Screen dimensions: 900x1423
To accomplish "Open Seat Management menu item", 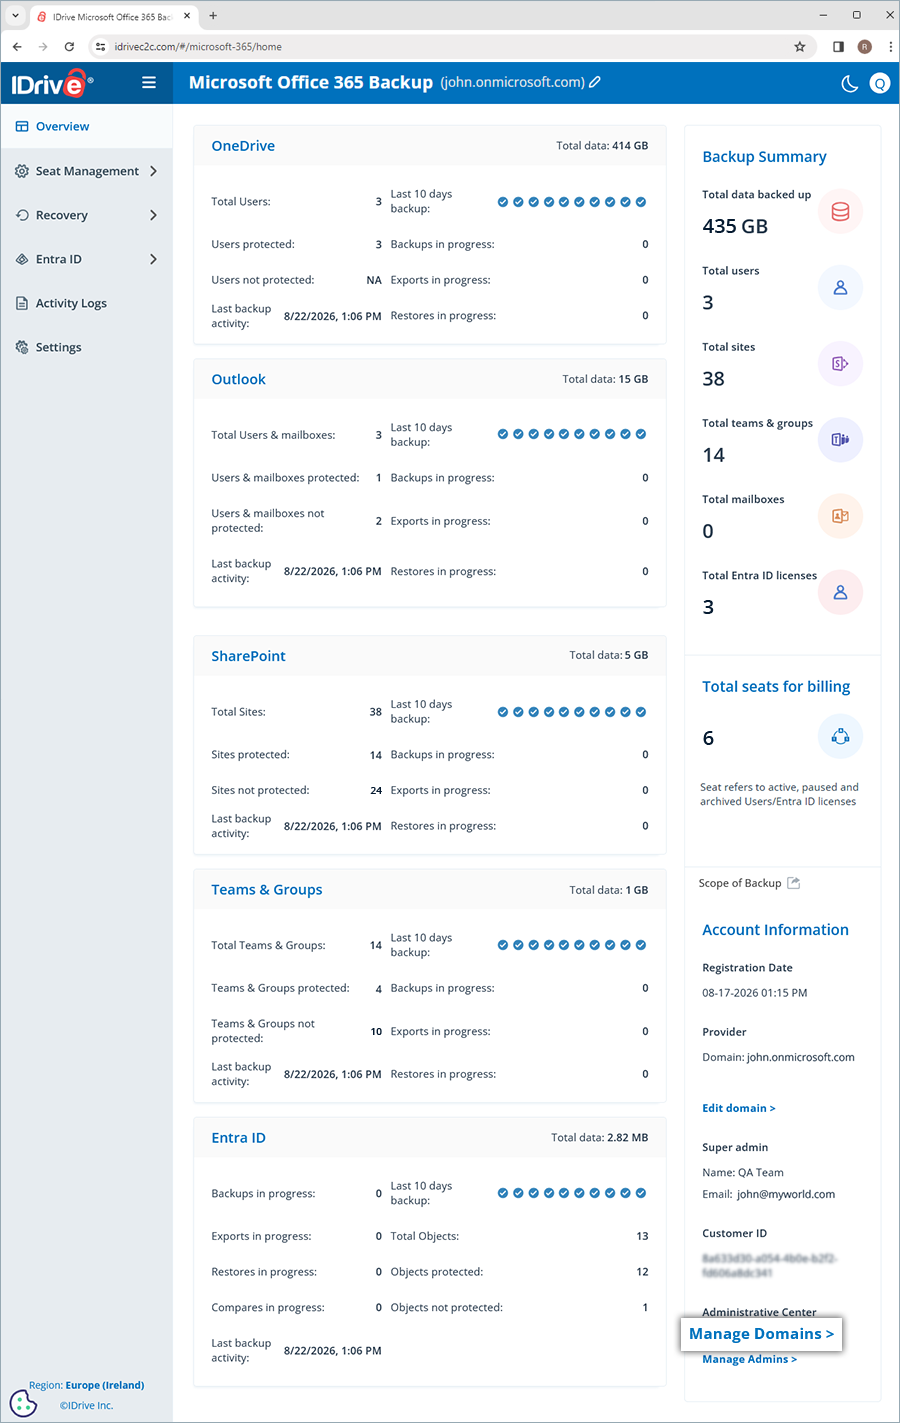I will click(x=86, y=171).
